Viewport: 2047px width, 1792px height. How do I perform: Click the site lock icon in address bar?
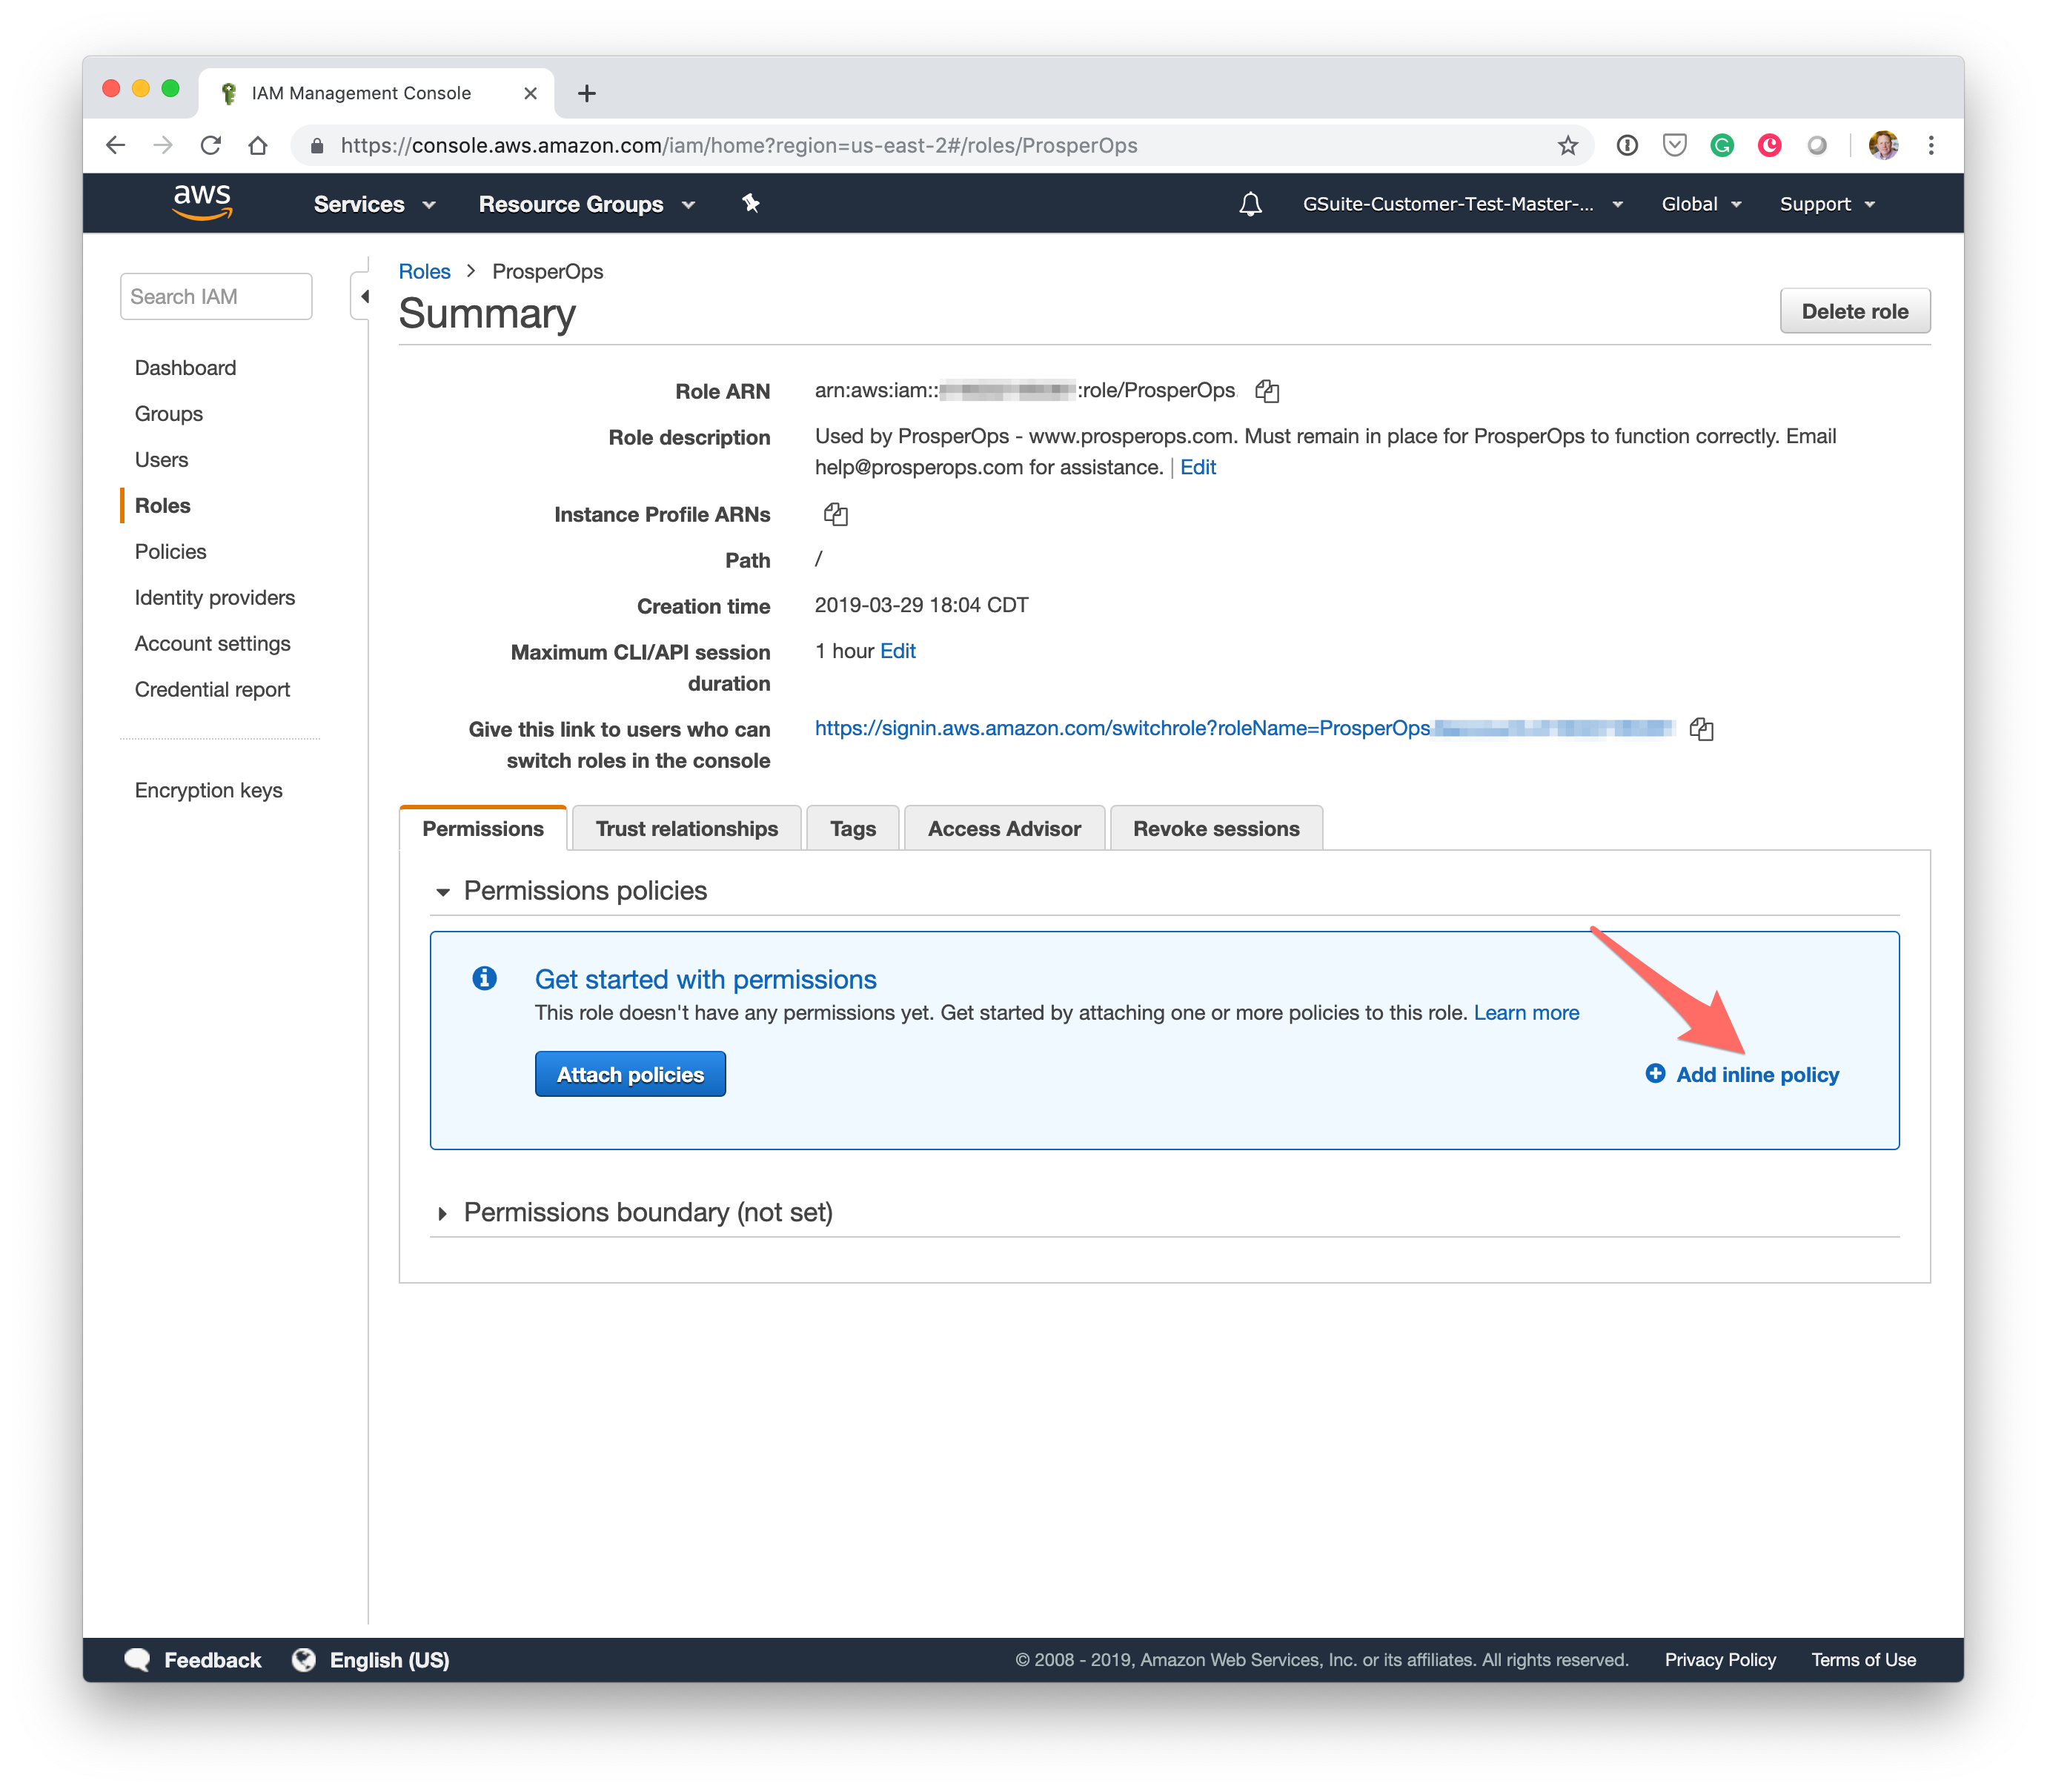317,146
